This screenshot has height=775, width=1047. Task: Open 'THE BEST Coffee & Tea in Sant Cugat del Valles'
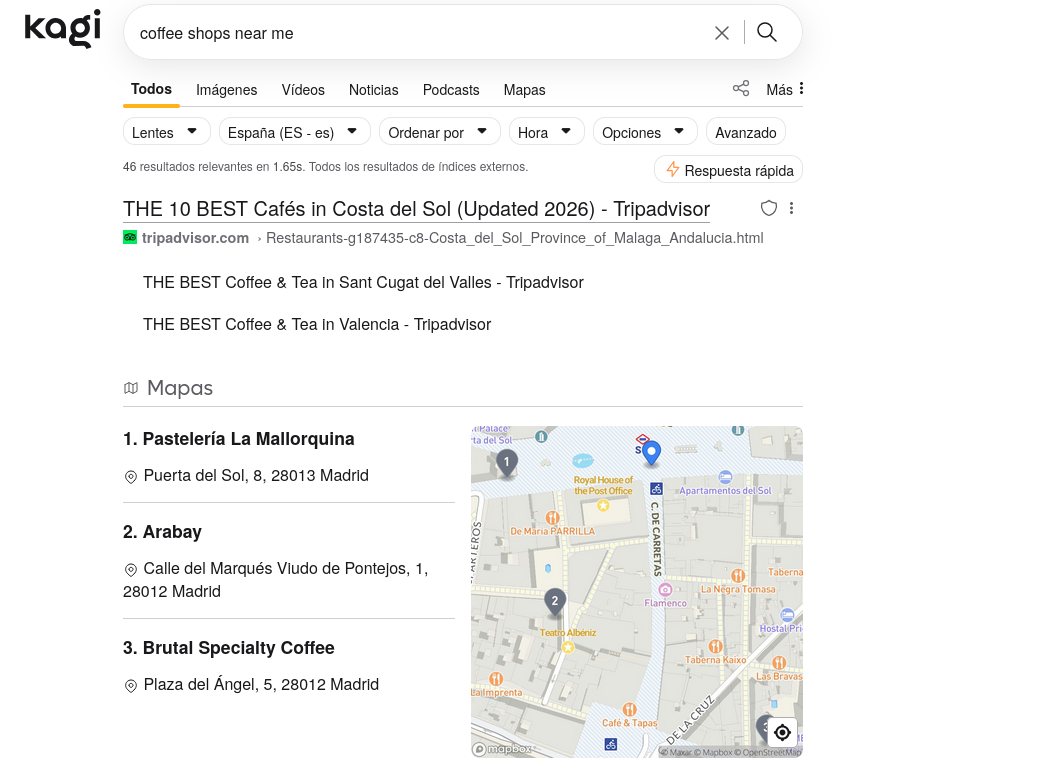[363, 282]
